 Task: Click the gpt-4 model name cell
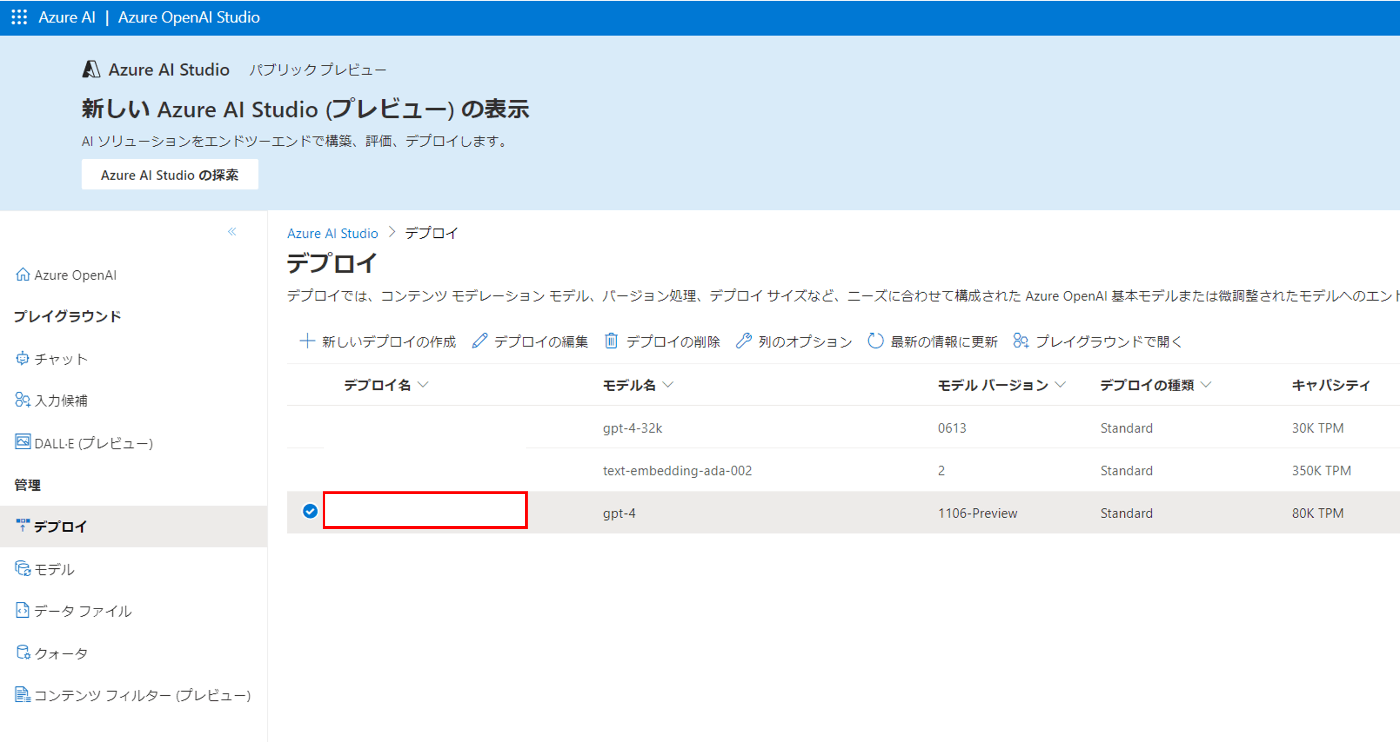[x=619, y=513]
